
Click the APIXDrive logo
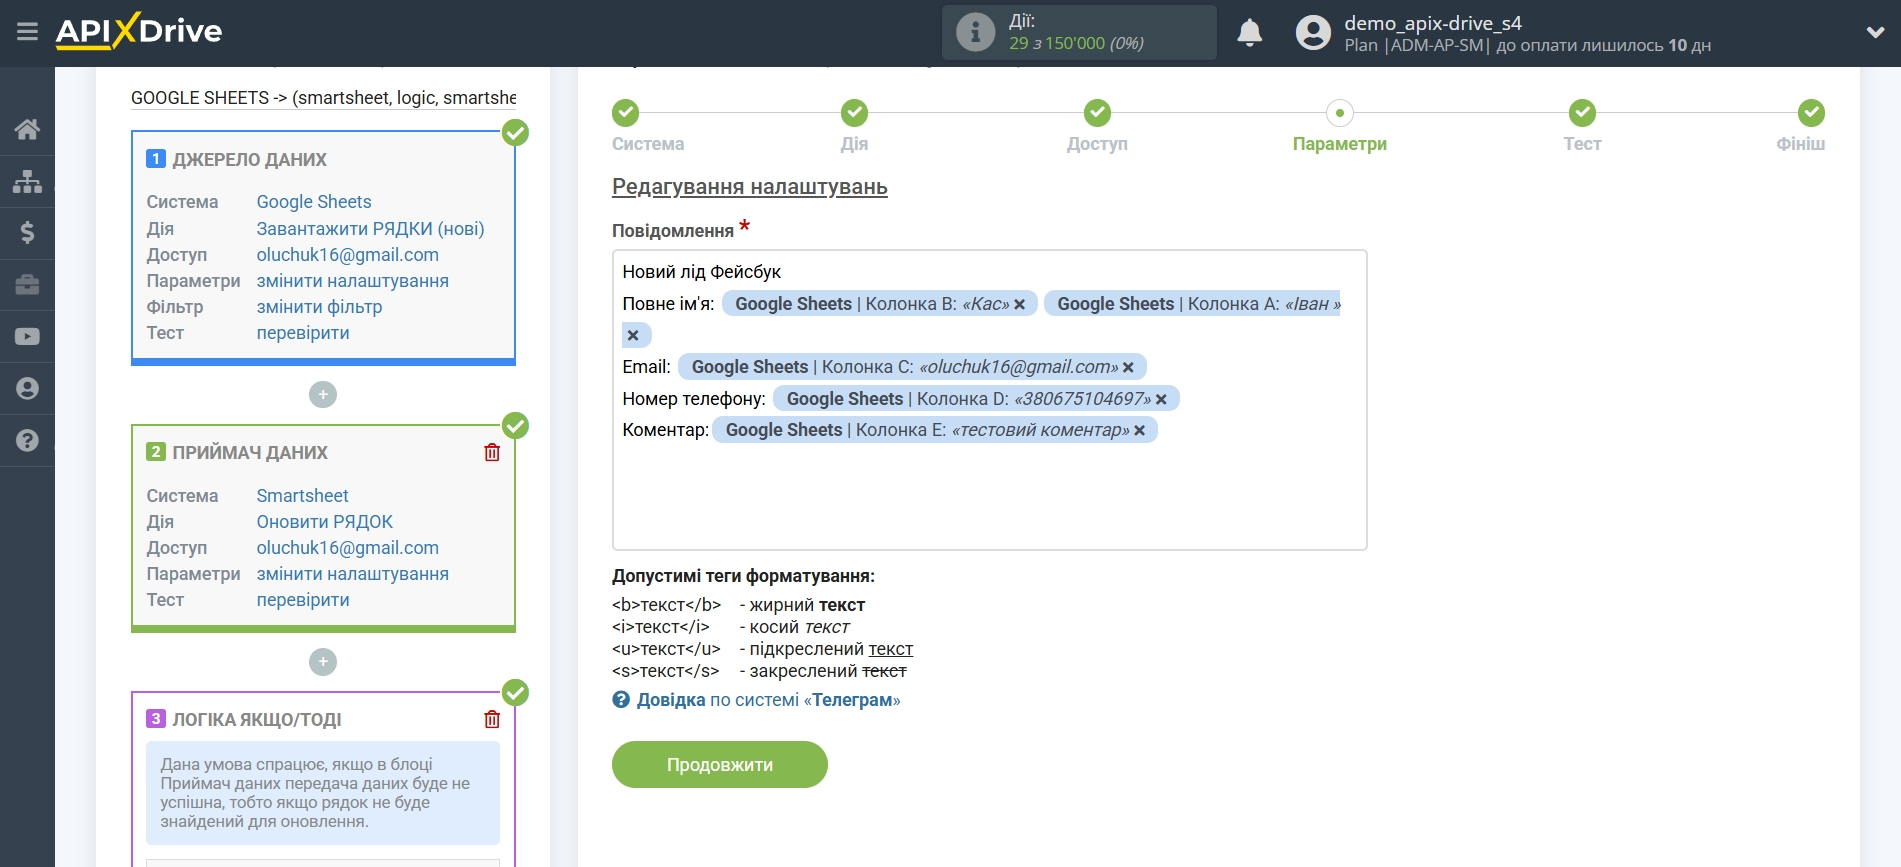pyautogui.click(x=139, y=31)
